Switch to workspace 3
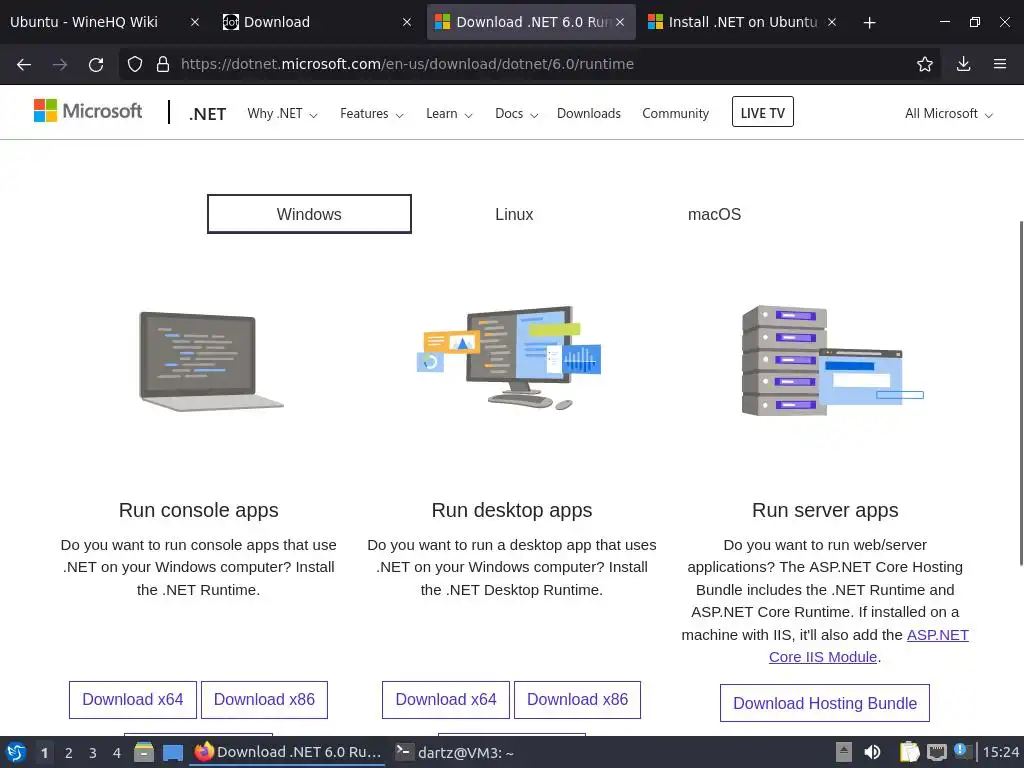The image size is (1024, 768). click(x=93, y=753)
